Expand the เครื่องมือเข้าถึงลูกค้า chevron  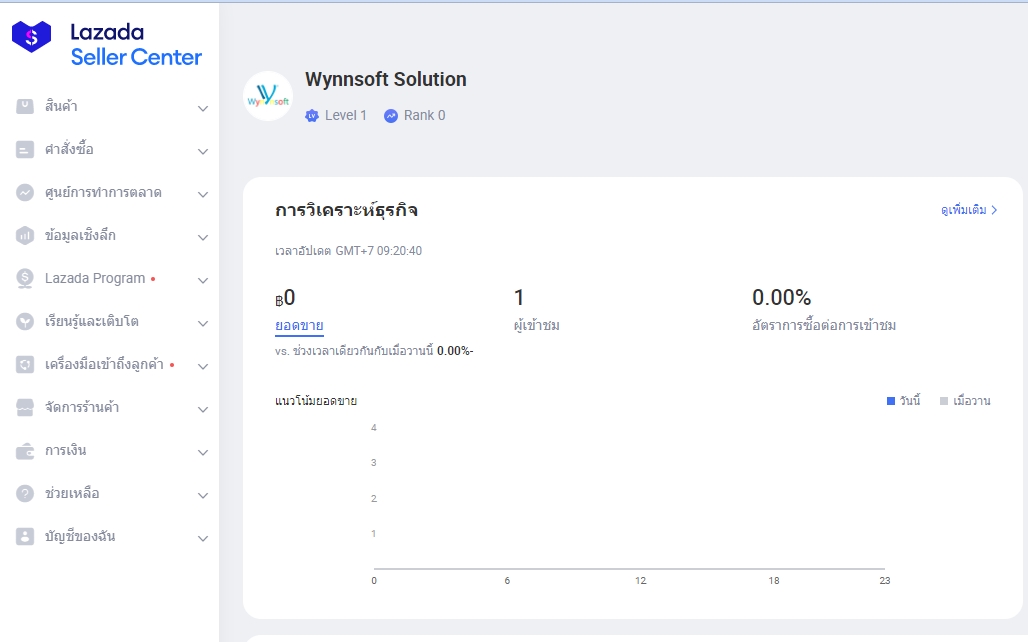tap(203, 366)
